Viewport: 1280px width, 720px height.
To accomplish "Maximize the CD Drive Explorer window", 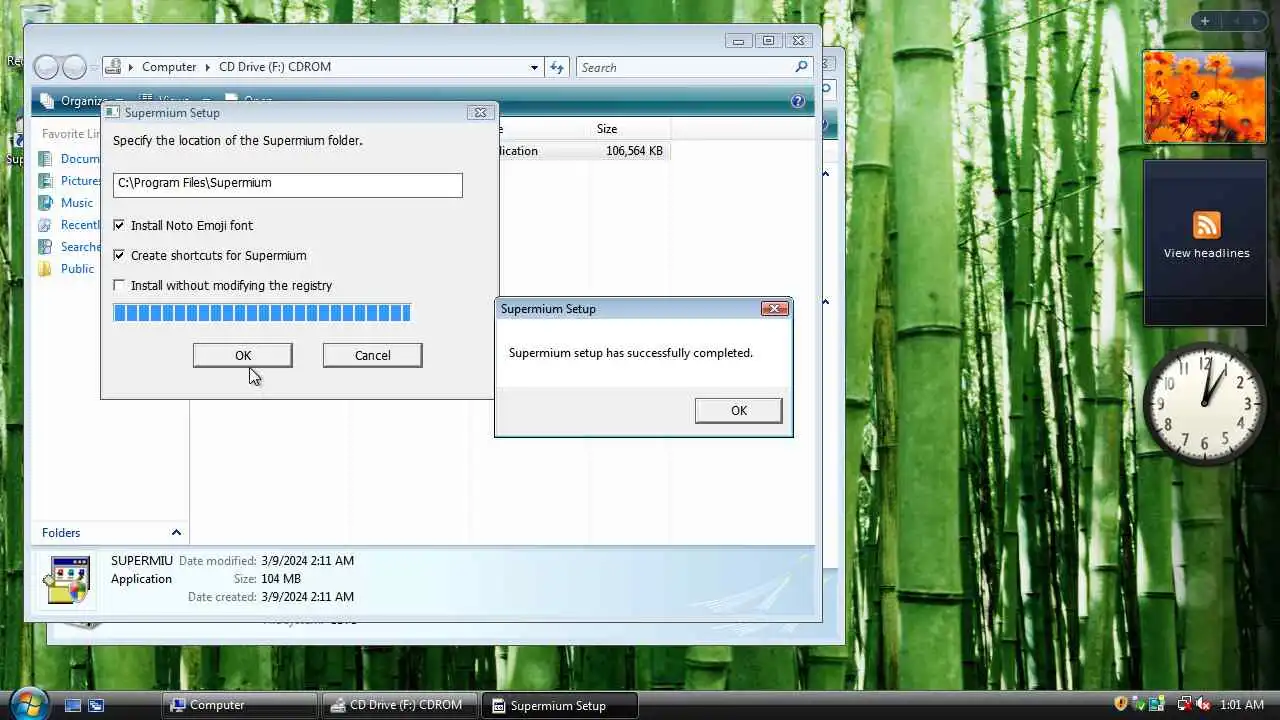I will pos(768,41).
